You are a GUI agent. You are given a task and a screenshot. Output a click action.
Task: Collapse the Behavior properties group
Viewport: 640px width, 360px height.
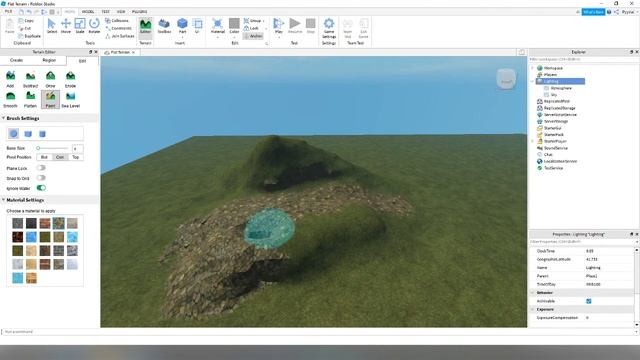(532, 293)
